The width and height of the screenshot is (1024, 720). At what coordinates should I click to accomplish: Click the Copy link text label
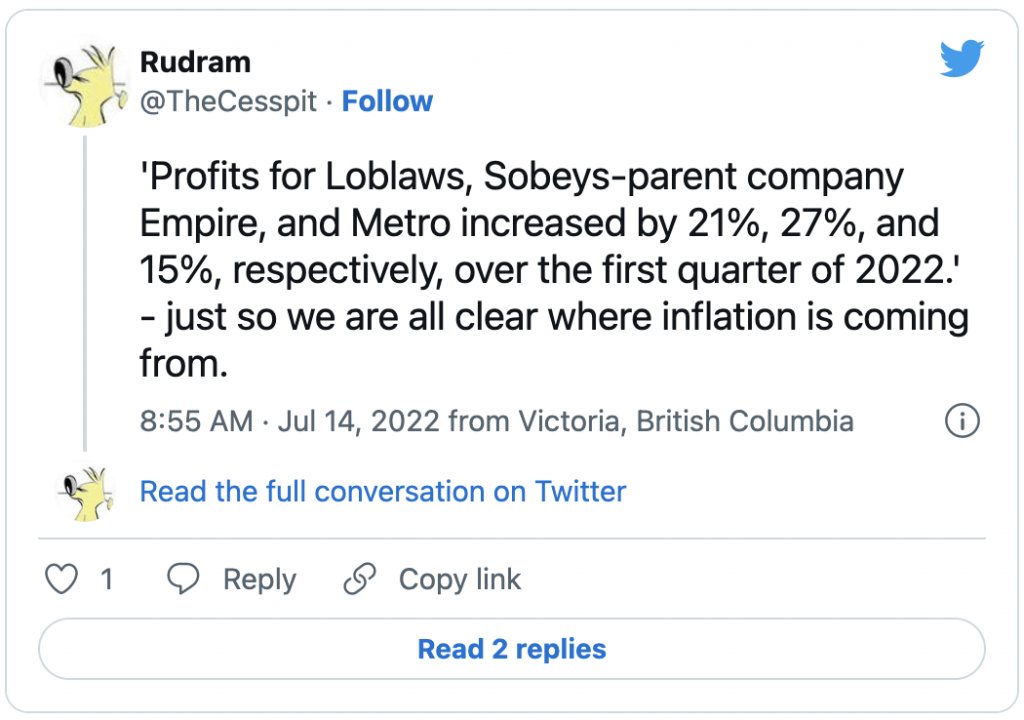pyautogui.click(x=460, y=580)
